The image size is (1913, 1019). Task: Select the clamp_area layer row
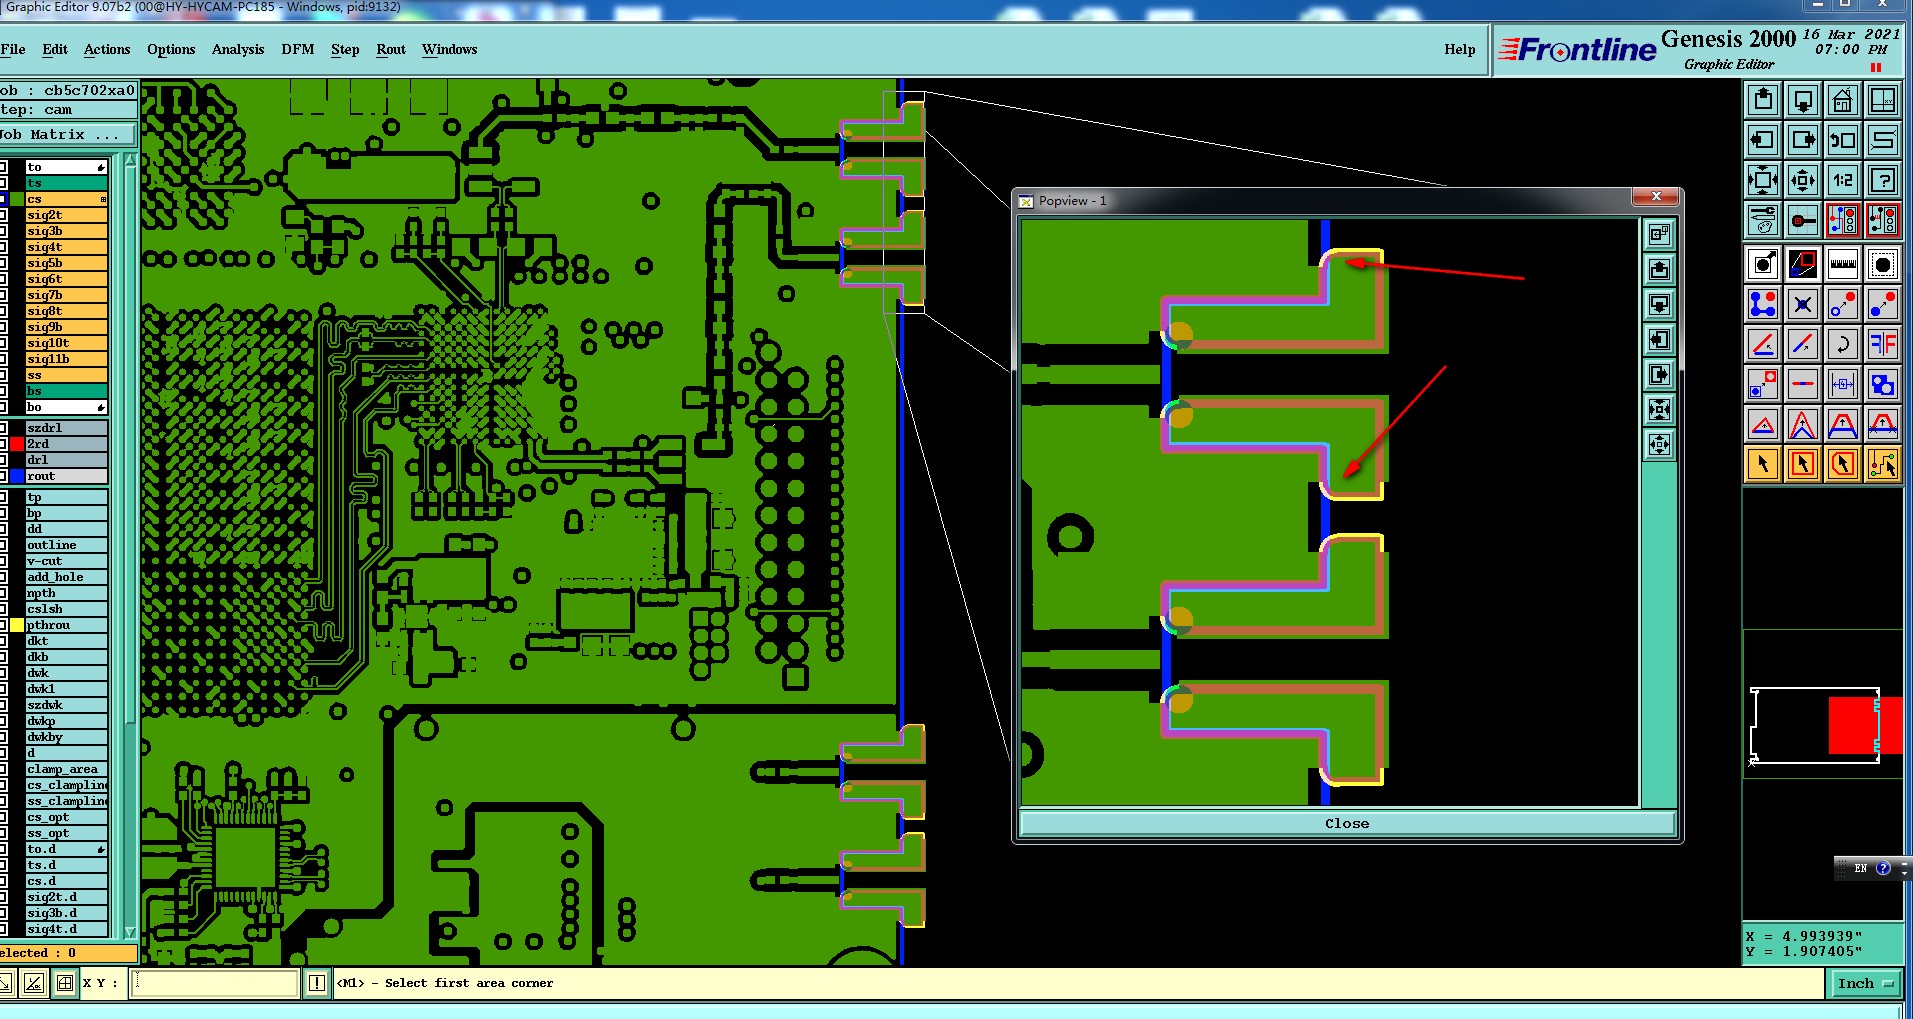pyautogui.click(x=66, y=769)
